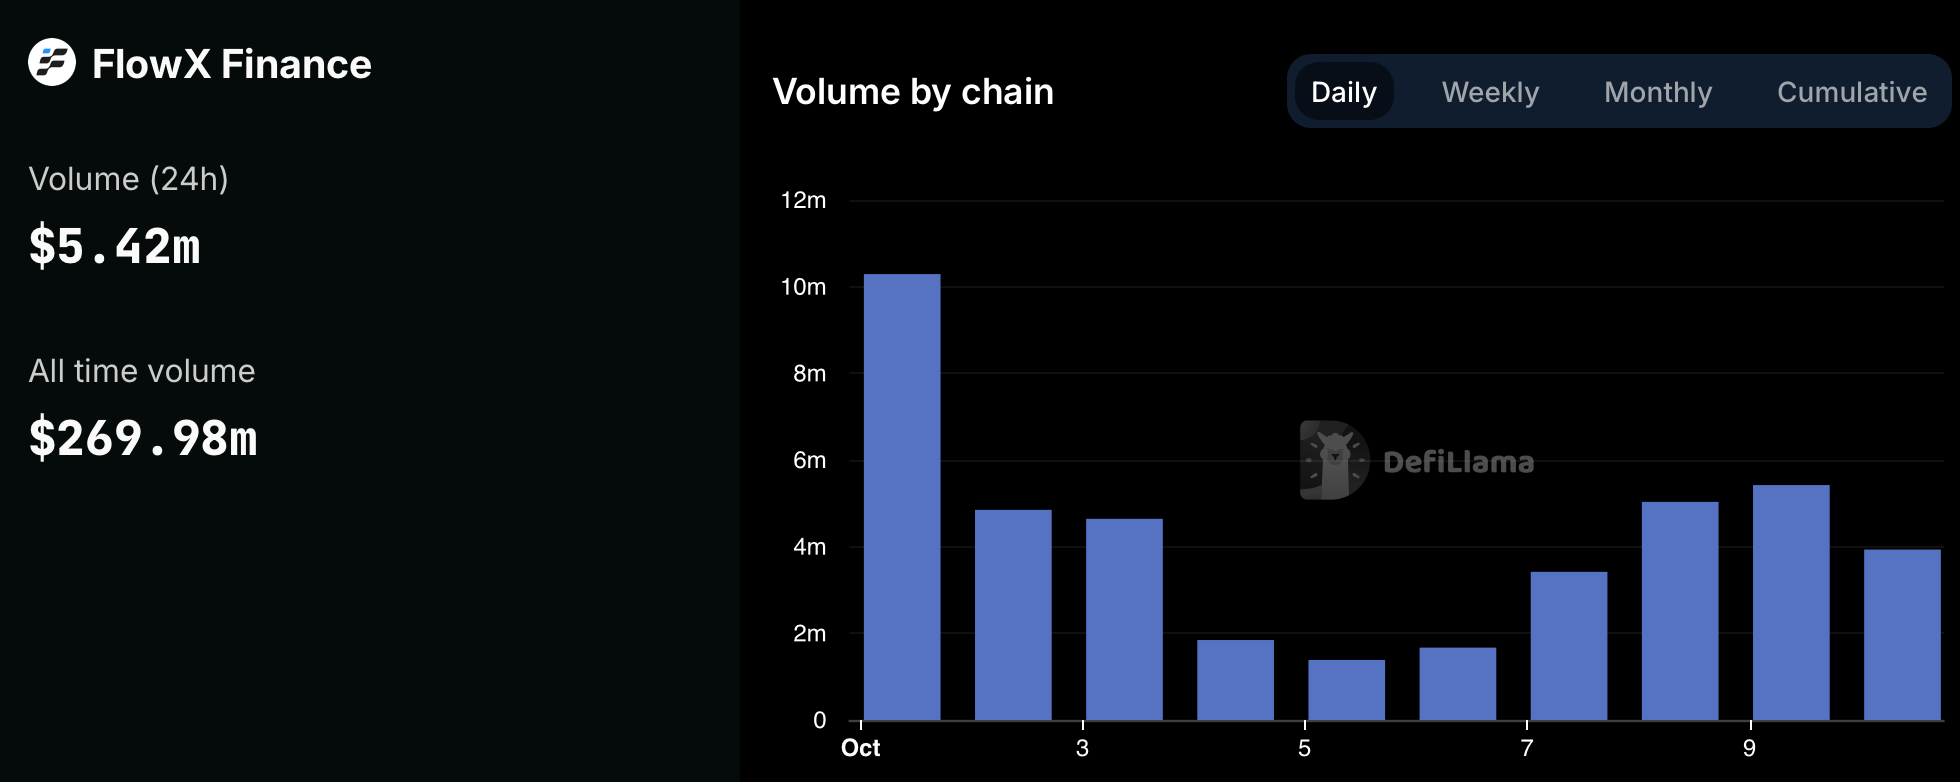This screenshot has height=782, width=1960.
Task: Click the fourth bar in the chart
Action: [1235, 680]
